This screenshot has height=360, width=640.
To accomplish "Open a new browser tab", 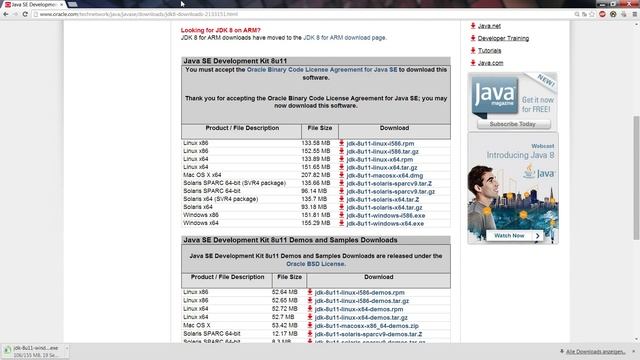I will coord(73,4).
